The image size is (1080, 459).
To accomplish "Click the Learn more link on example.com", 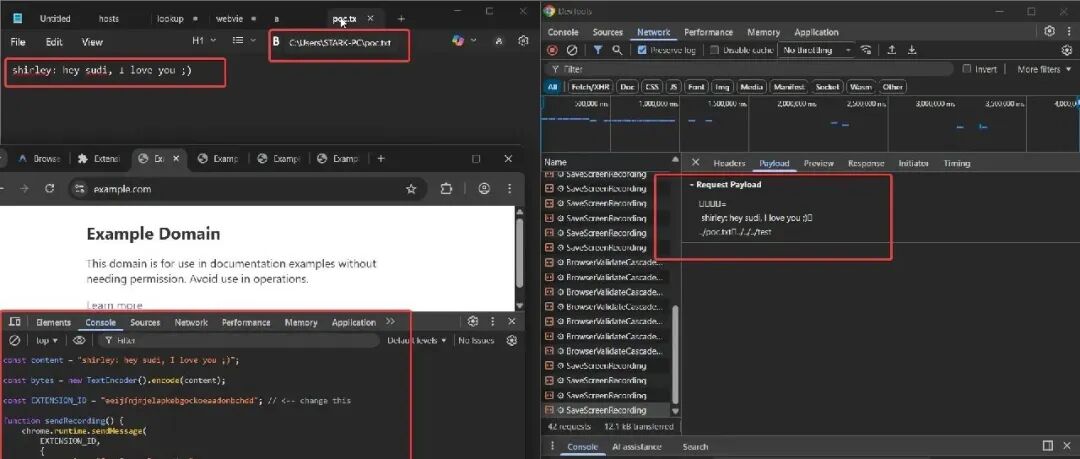I will [114, 305].
